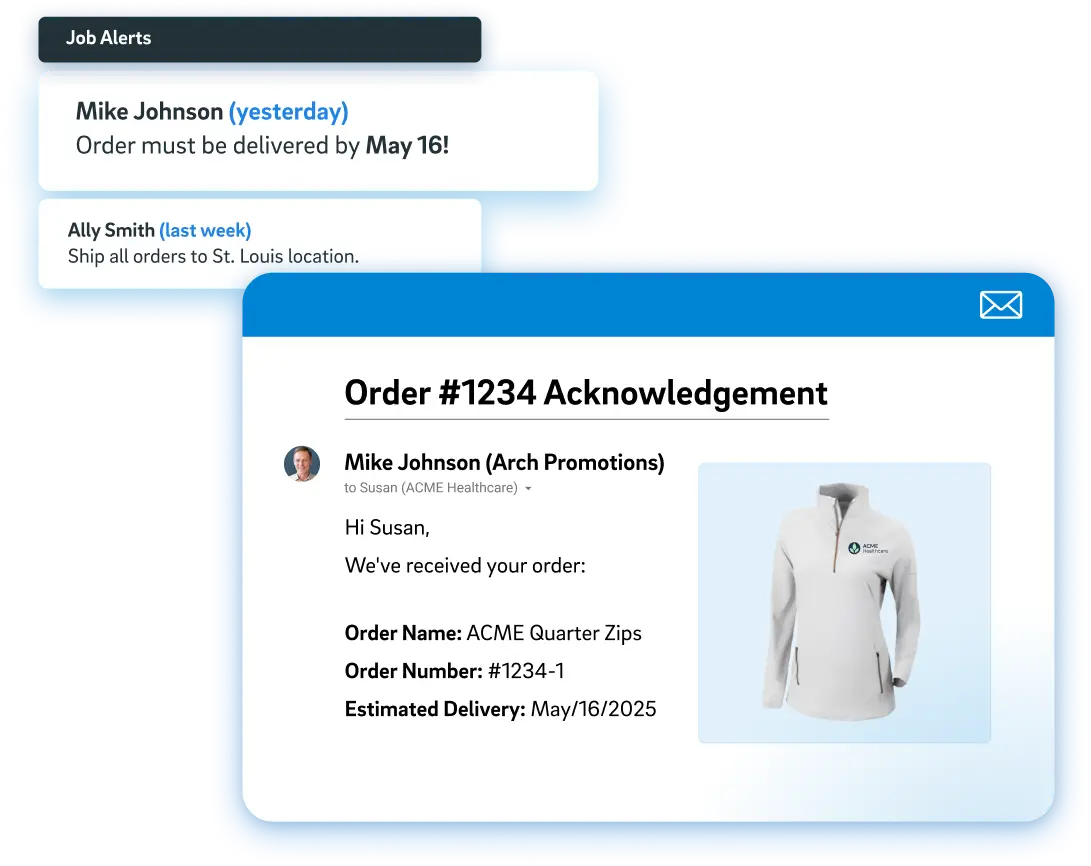Image resolution: width=1091 pixels, height=866 pixels.
Task: Click 'Ship all orders to St. Louis' message
Action: click(213, 257)
